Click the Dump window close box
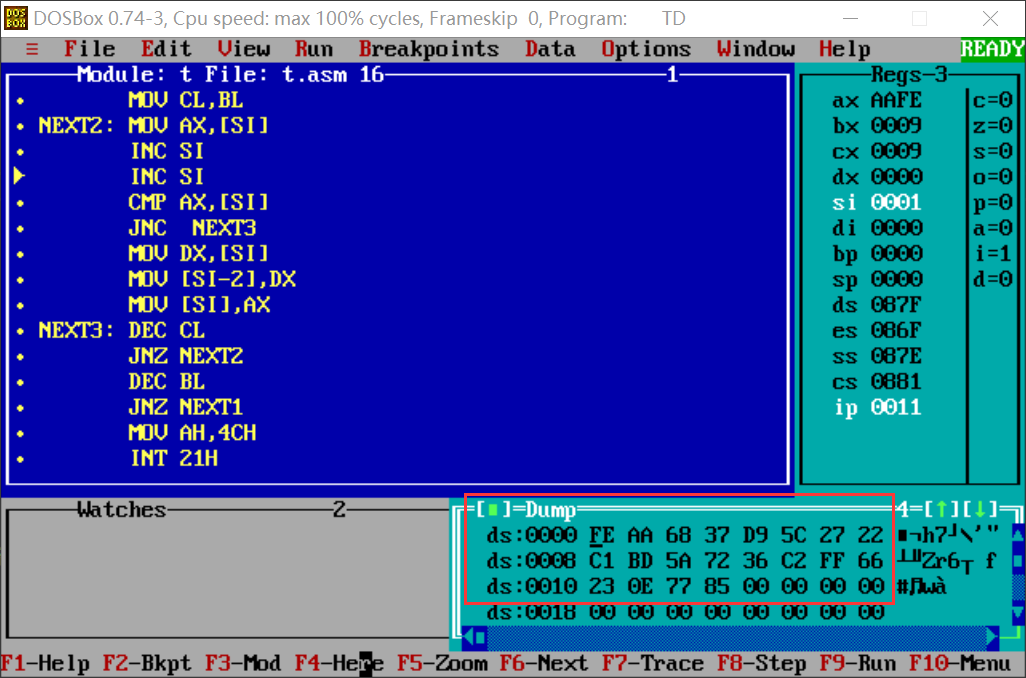1026x678 pixels. 493,509
